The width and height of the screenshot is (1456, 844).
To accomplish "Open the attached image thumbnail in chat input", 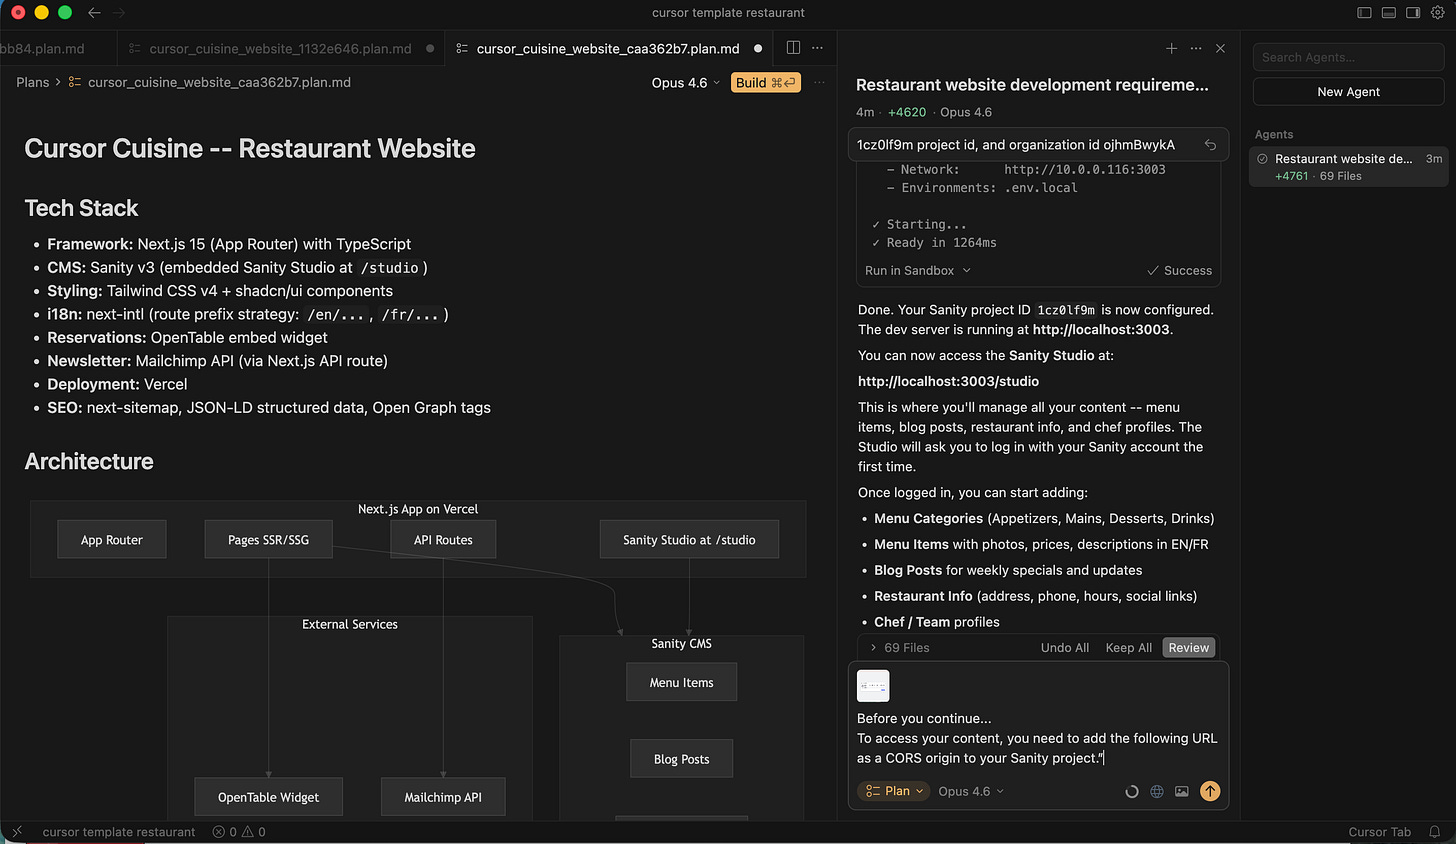I will click(873, 686).
